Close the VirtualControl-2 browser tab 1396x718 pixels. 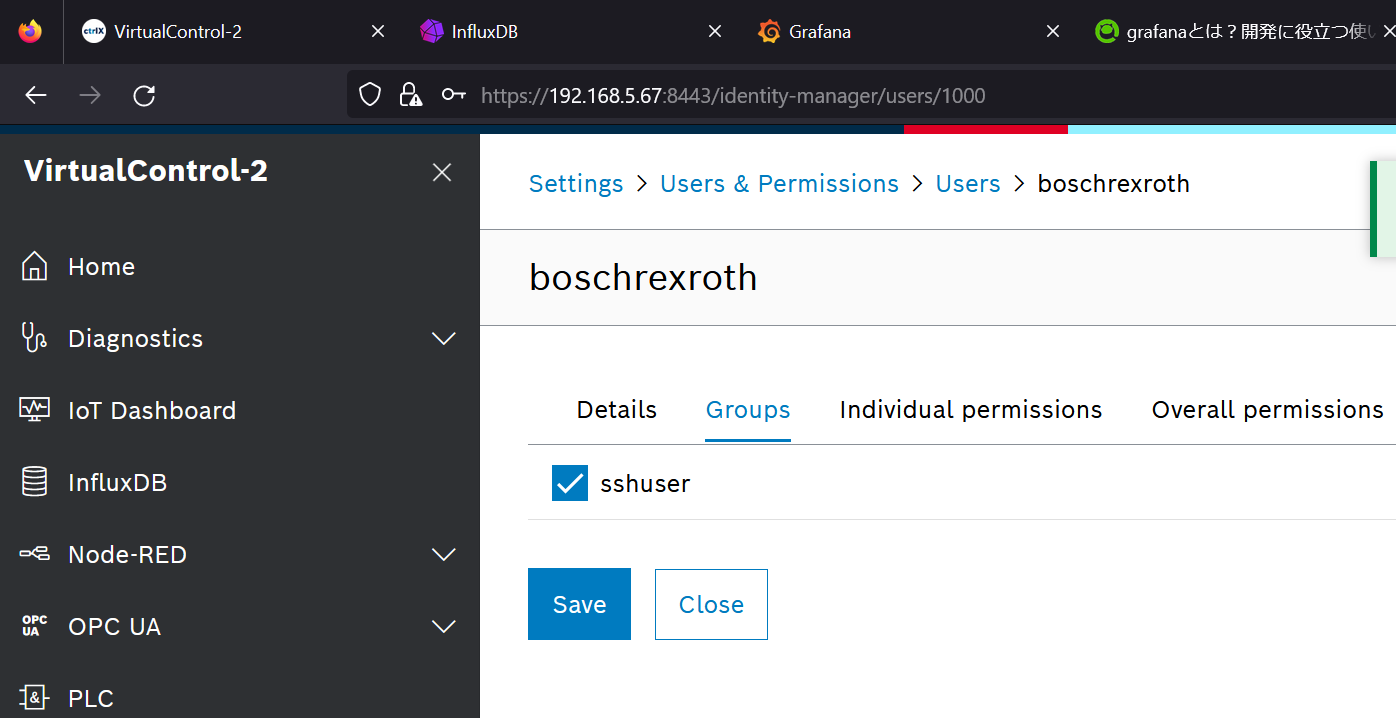point(378,31)
